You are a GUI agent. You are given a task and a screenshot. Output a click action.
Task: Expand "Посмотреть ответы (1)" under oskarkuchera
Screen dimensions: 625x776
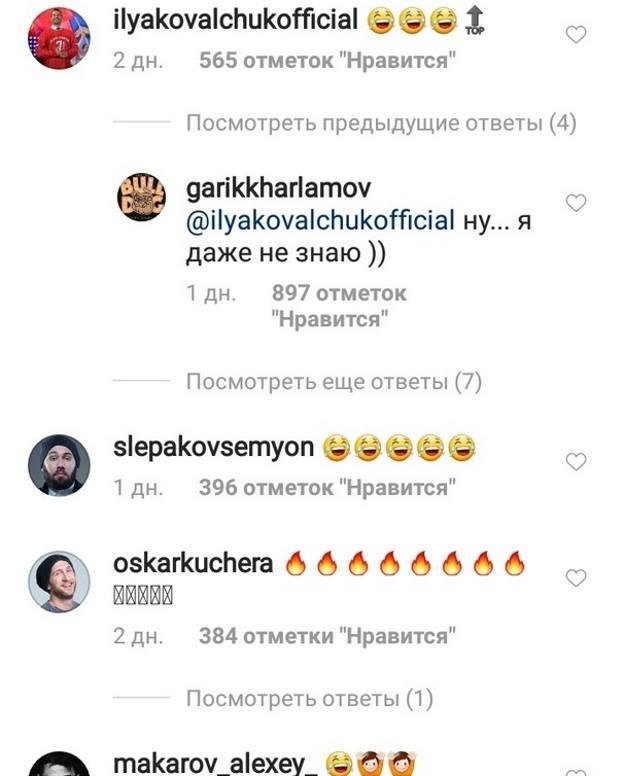click(x=309, y=698)
